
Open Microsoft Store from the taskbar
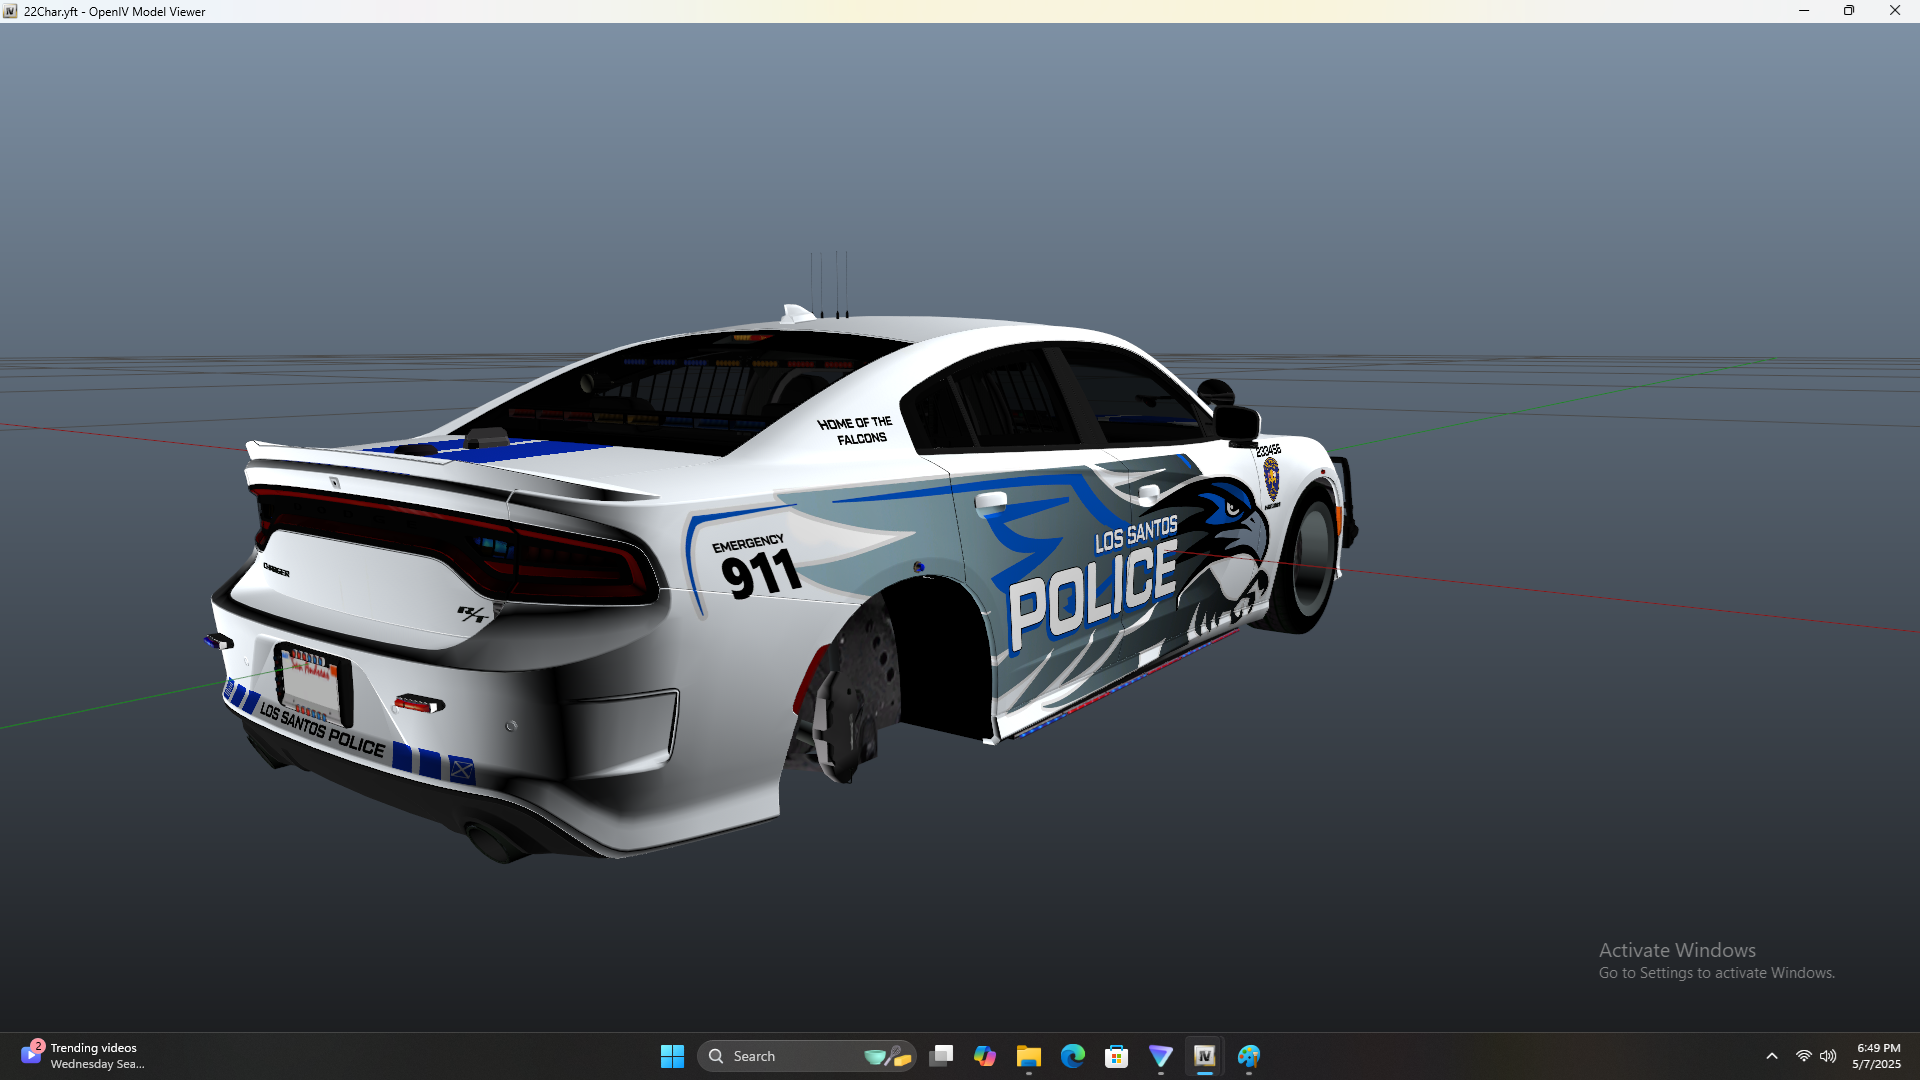[1117, 1056]
